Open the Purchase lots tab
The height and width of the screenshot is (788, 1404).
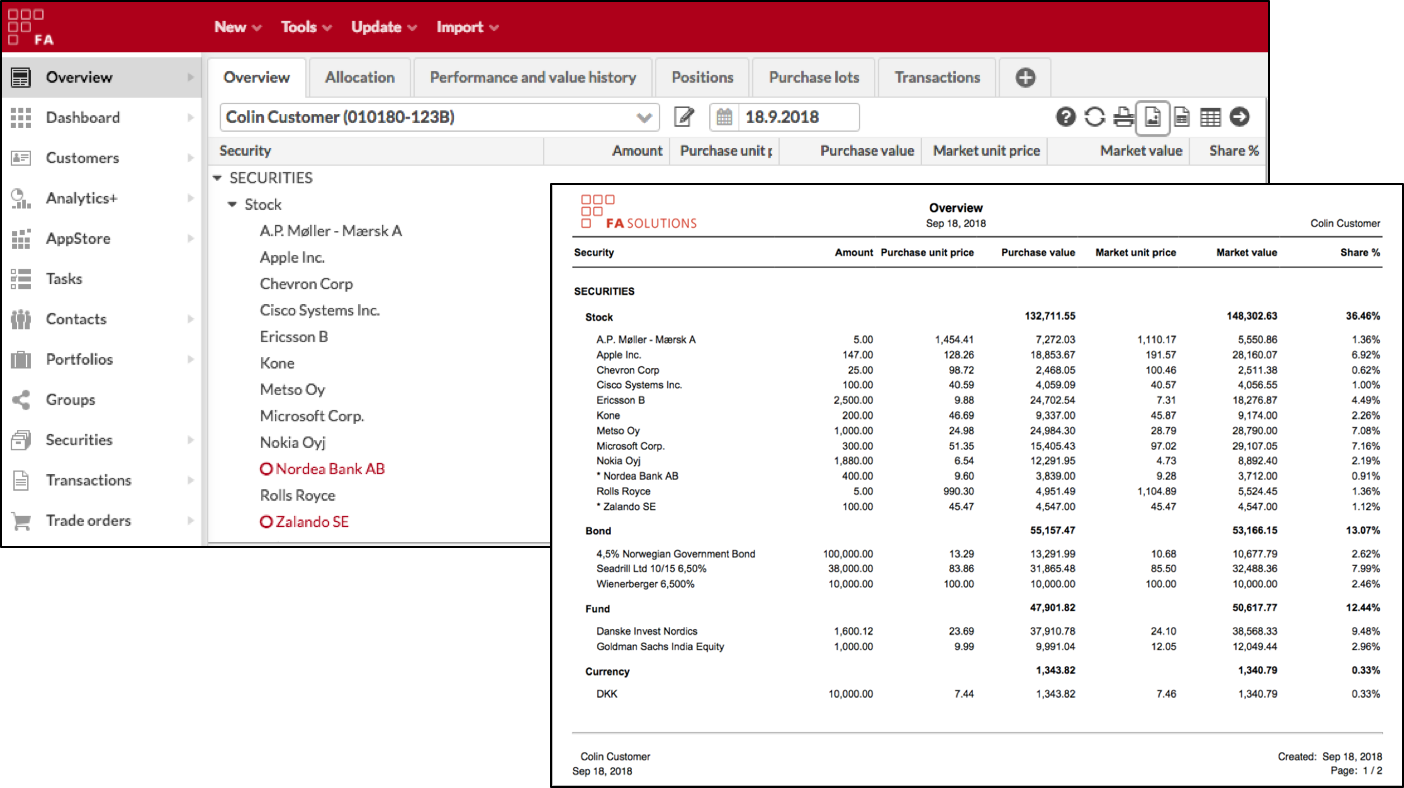pyautogui.click(x=814, y=77)
